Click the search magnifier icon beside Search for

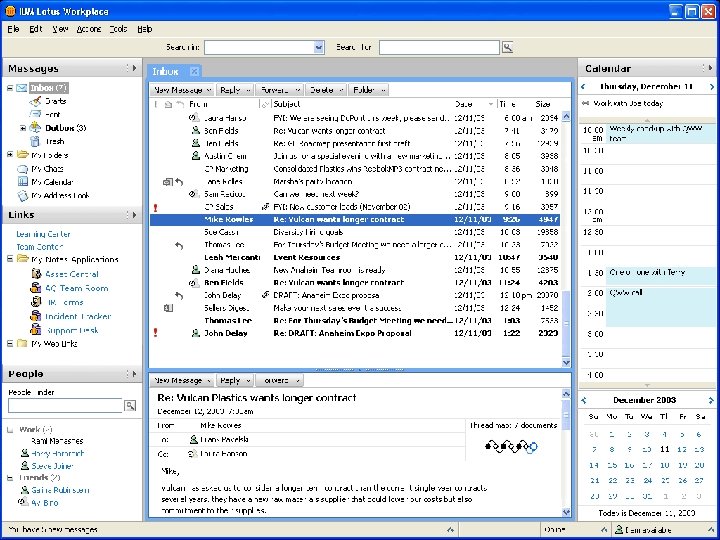(507, 47)
